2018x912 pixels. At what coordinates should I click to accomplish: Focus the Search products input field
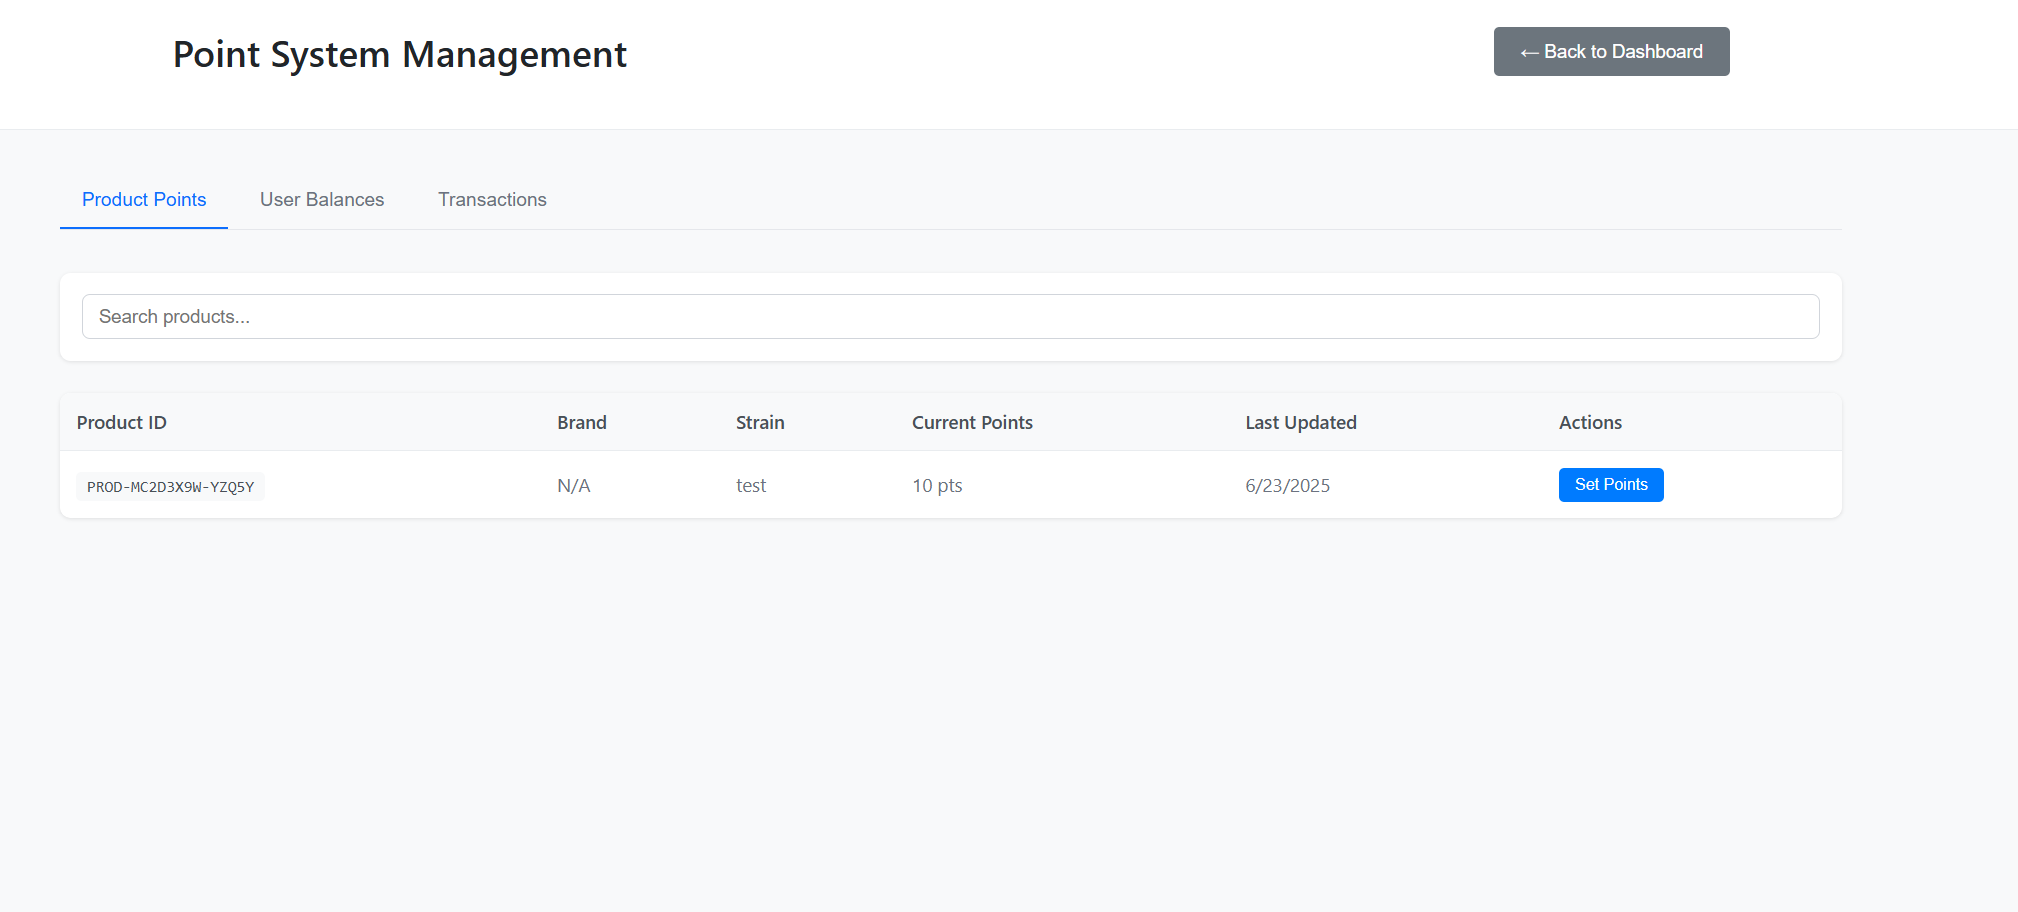(x=950, y=316)
